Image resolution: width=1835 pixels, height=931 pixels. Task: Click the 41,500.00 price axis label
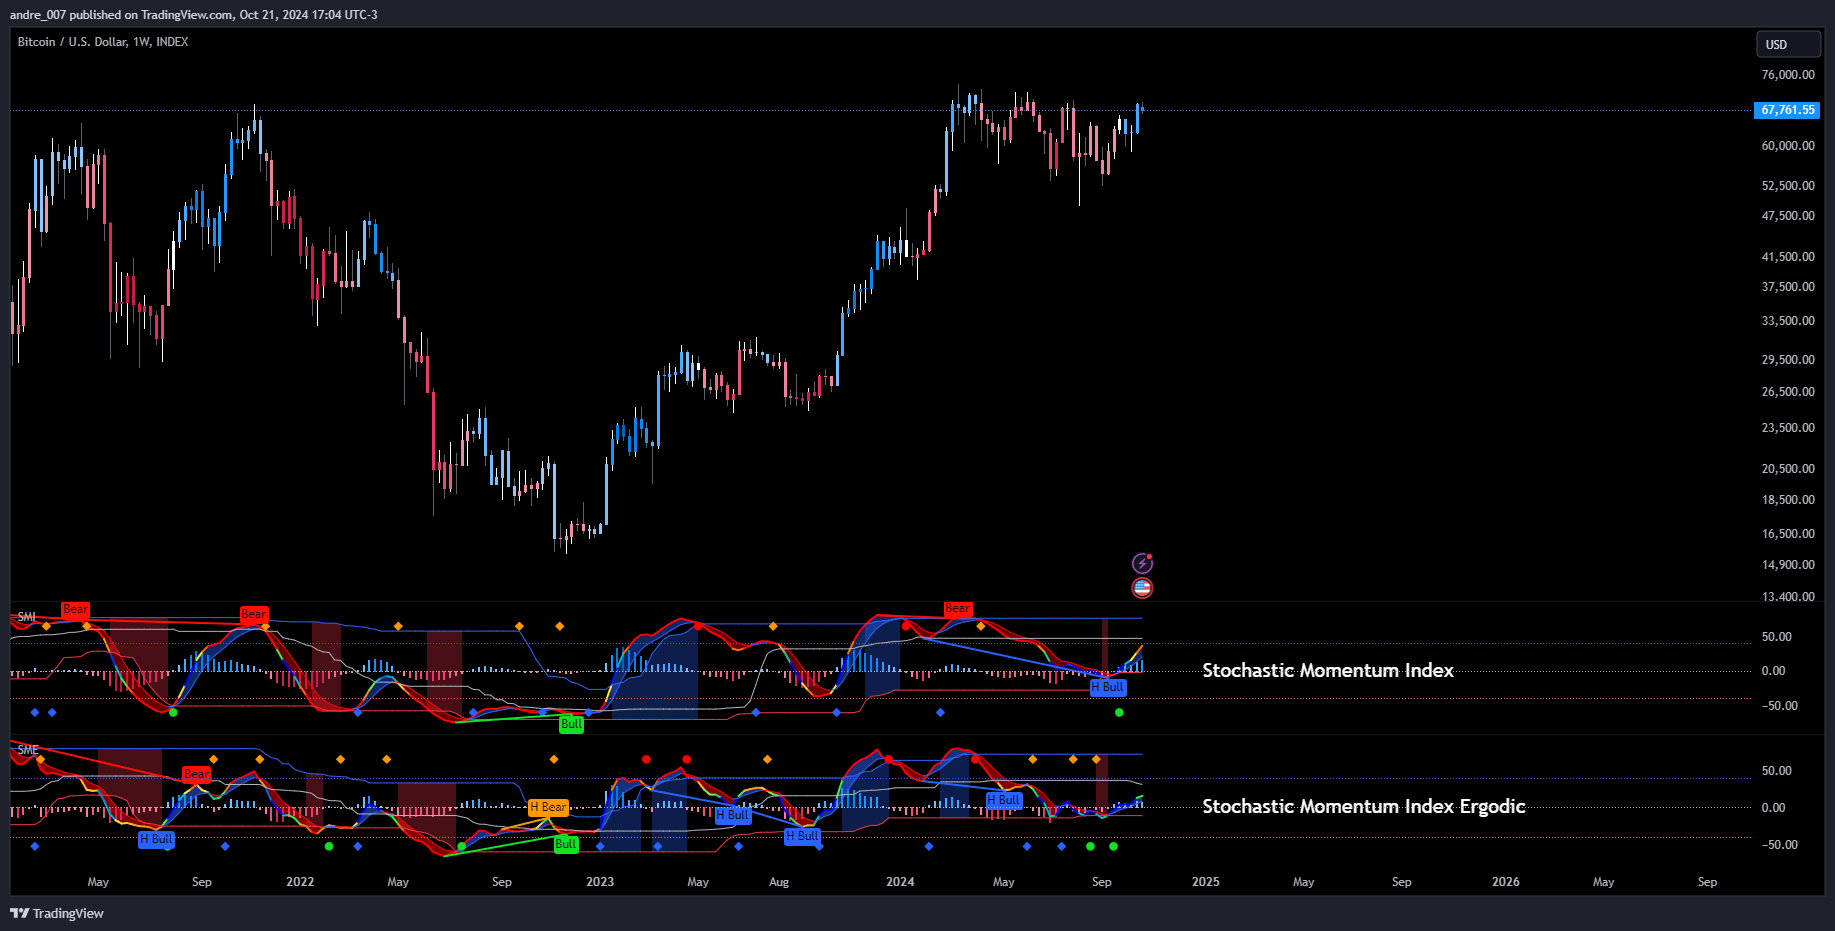1788,257
